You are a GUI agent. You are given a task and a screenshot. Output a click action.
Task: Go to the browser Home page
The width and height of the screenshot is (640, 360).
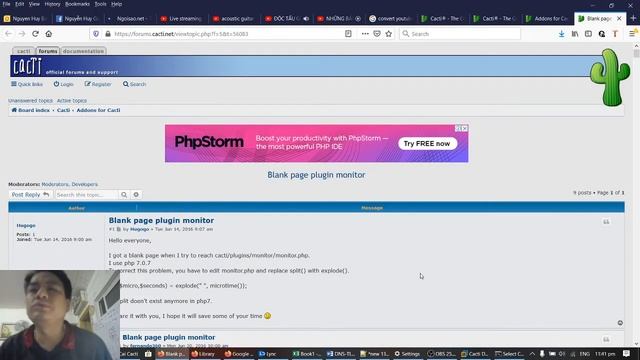[x=49, y=34]
